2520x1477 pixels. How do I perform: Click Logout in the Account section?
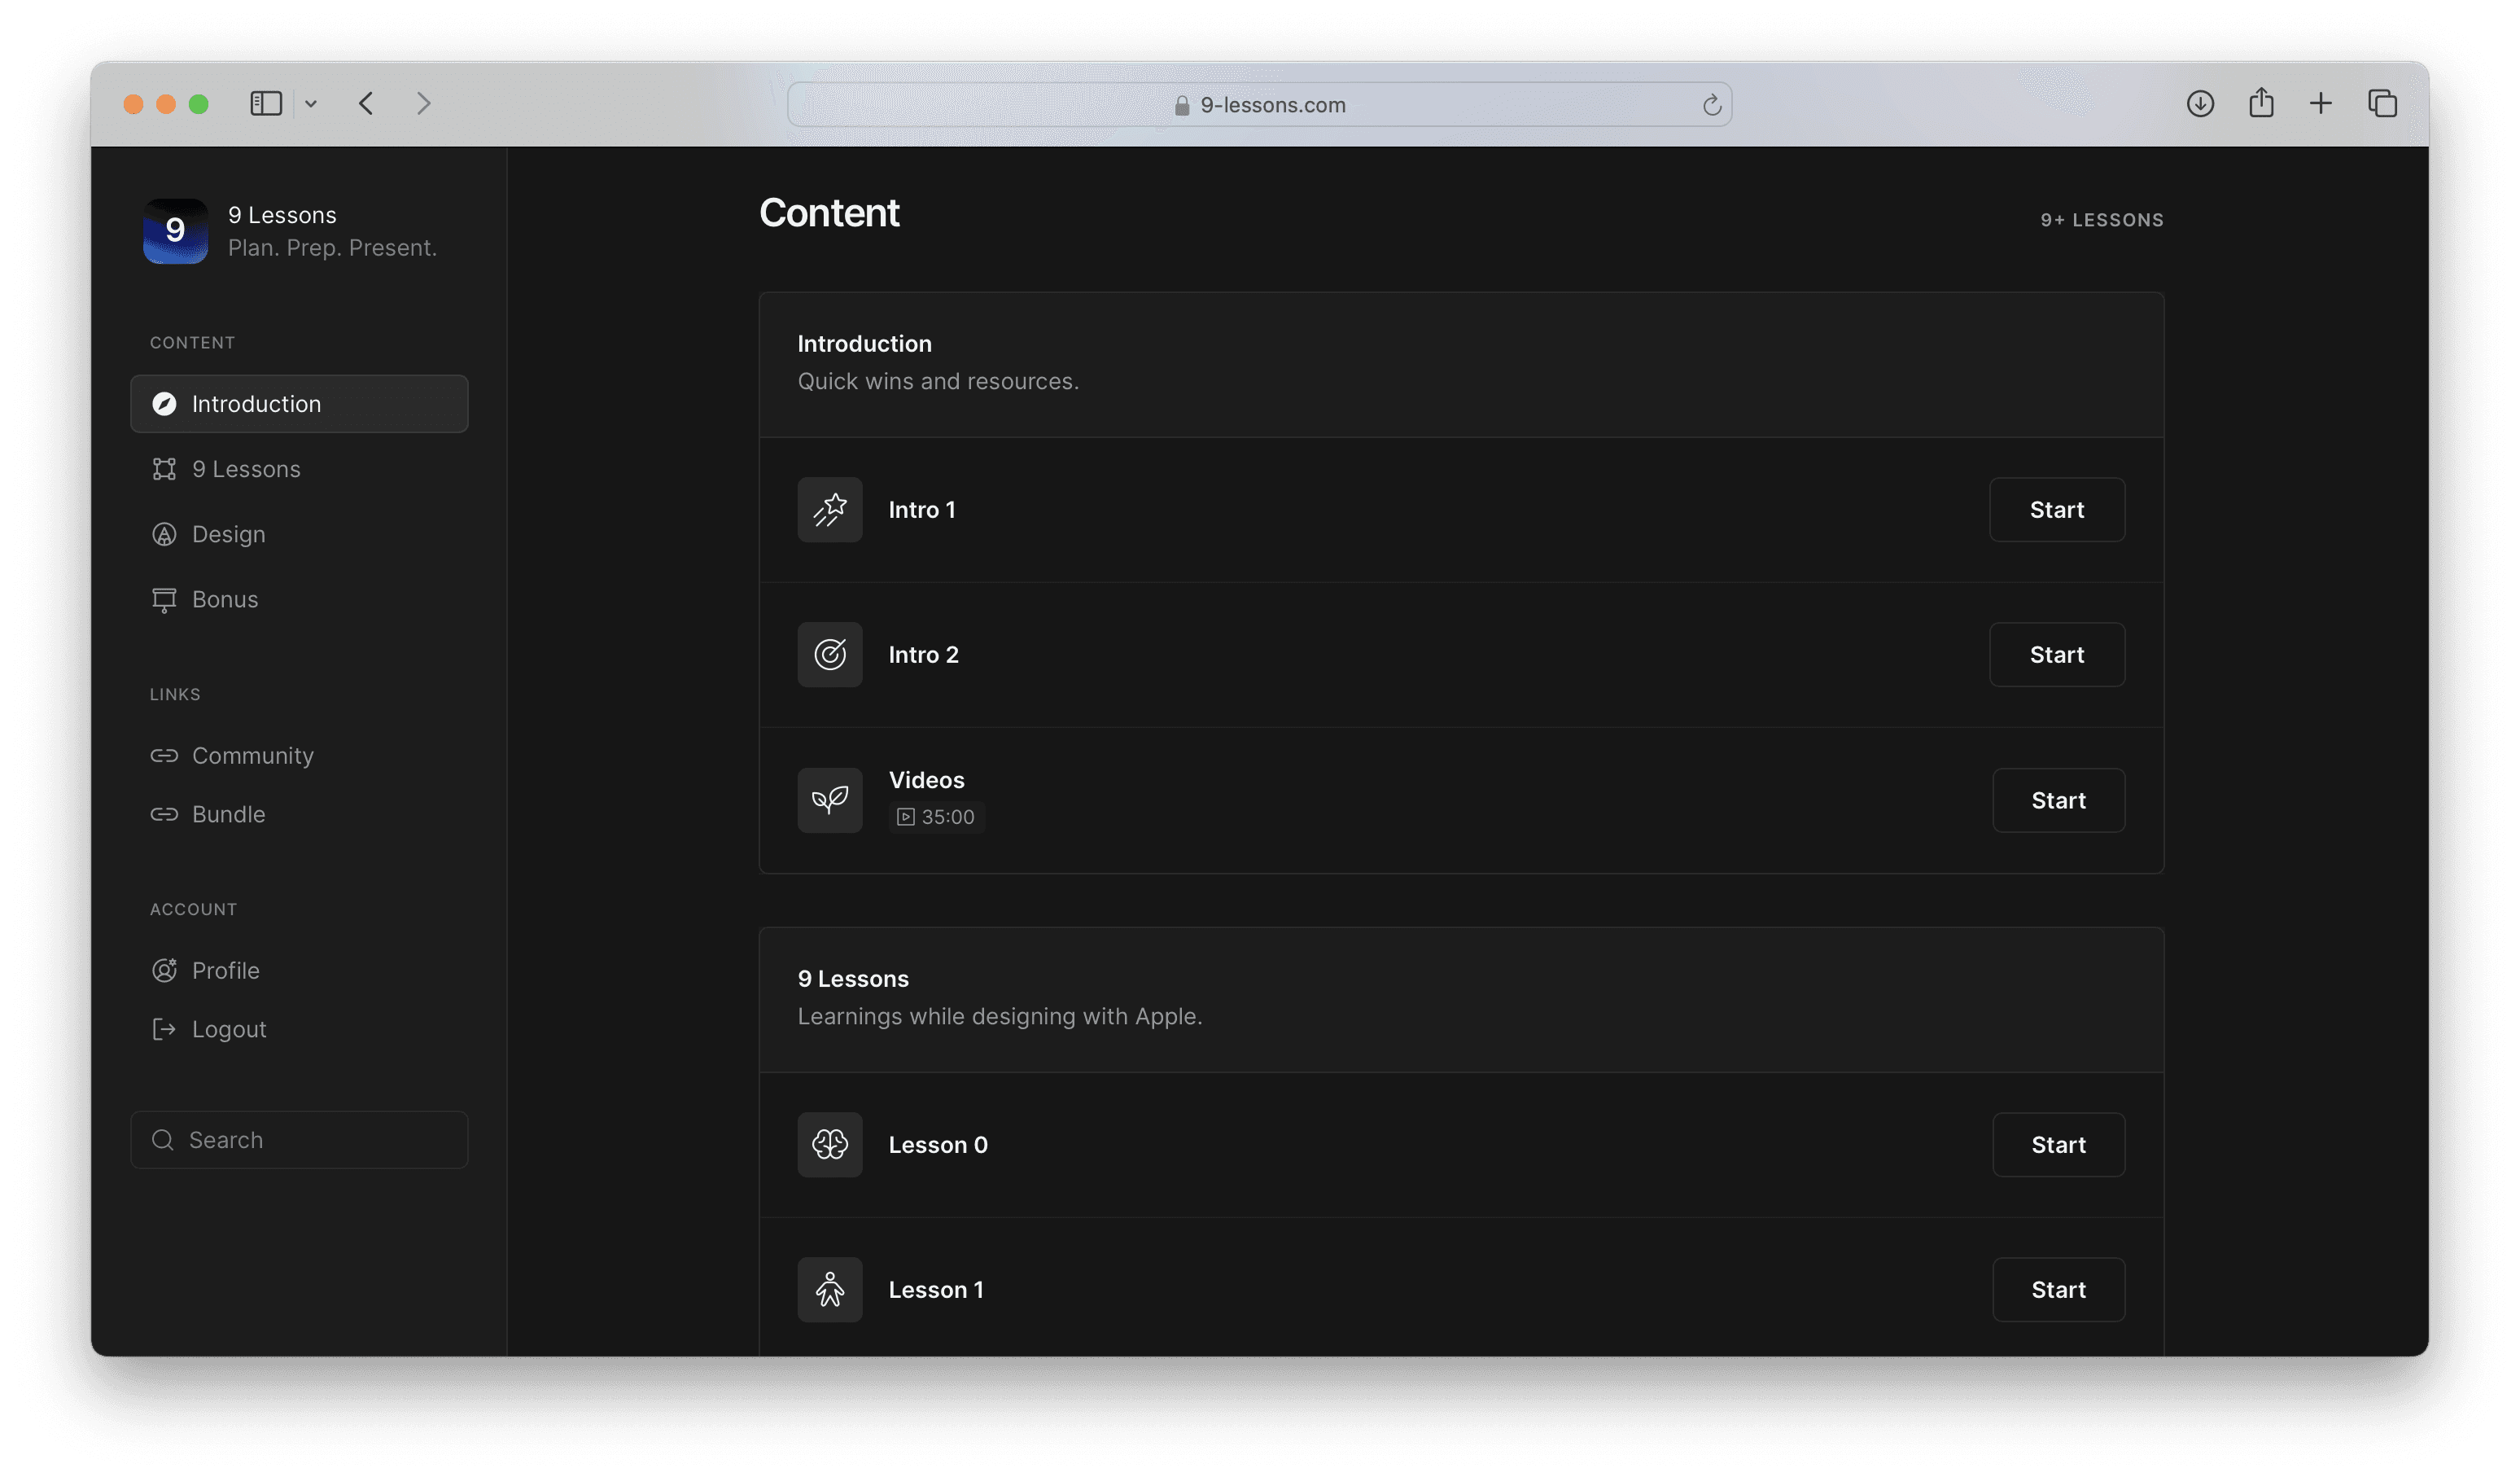pyautogui.click(x=228, y=1029)
